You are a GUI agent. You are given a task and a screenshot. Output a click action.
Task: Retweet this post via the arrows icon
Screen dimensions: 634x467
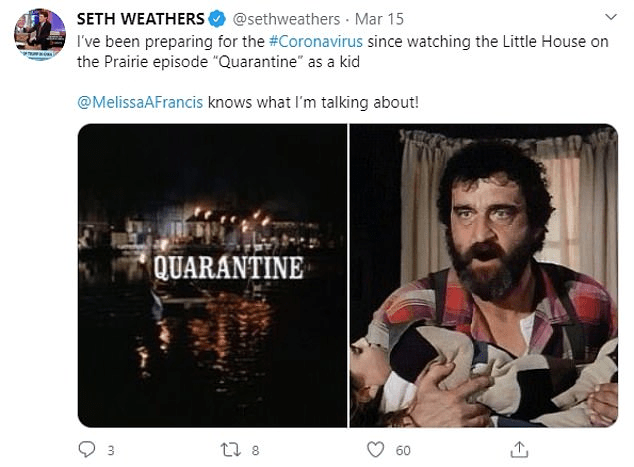[231, 449]
